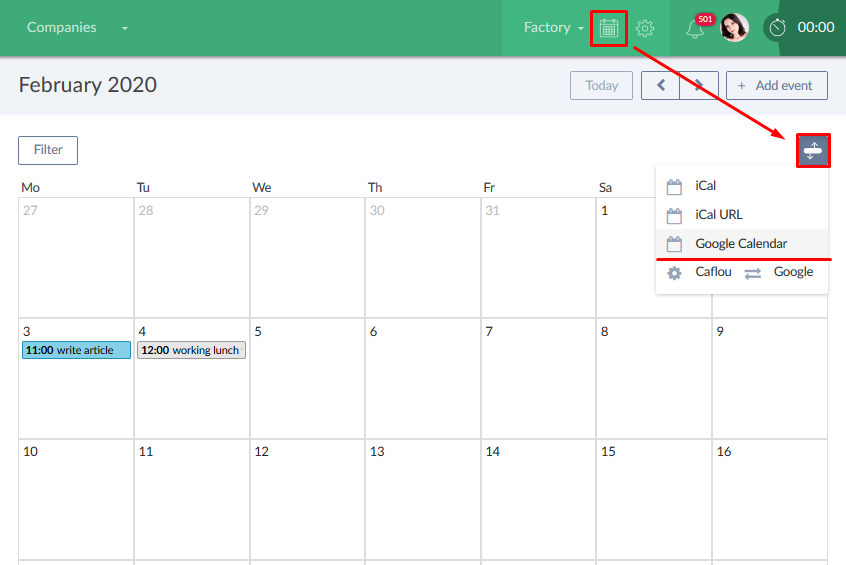Open notifications bell with 501 badge
This screenshot has height=565, width=846.
pos(695,29)
